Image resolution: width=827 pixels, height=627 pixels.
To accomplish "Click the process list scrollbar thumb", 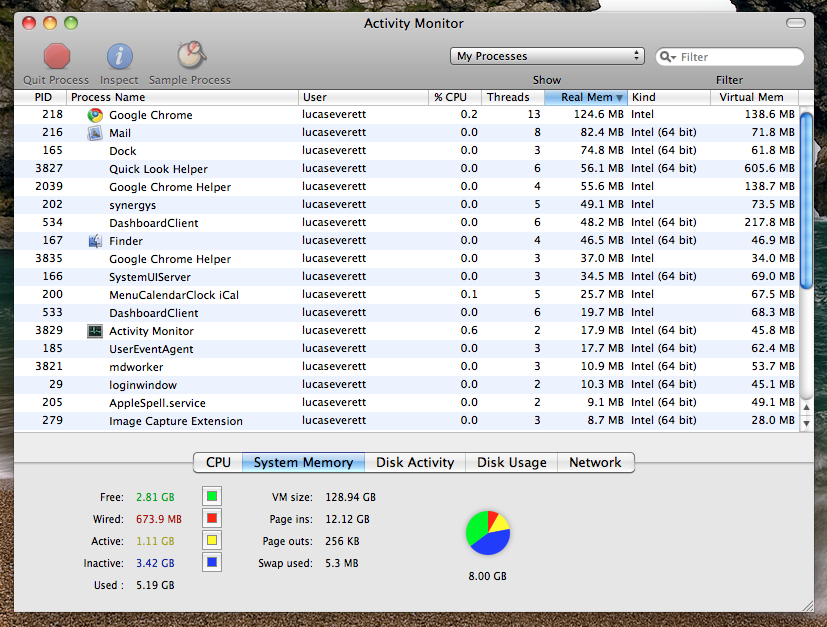I will point(806,200).
